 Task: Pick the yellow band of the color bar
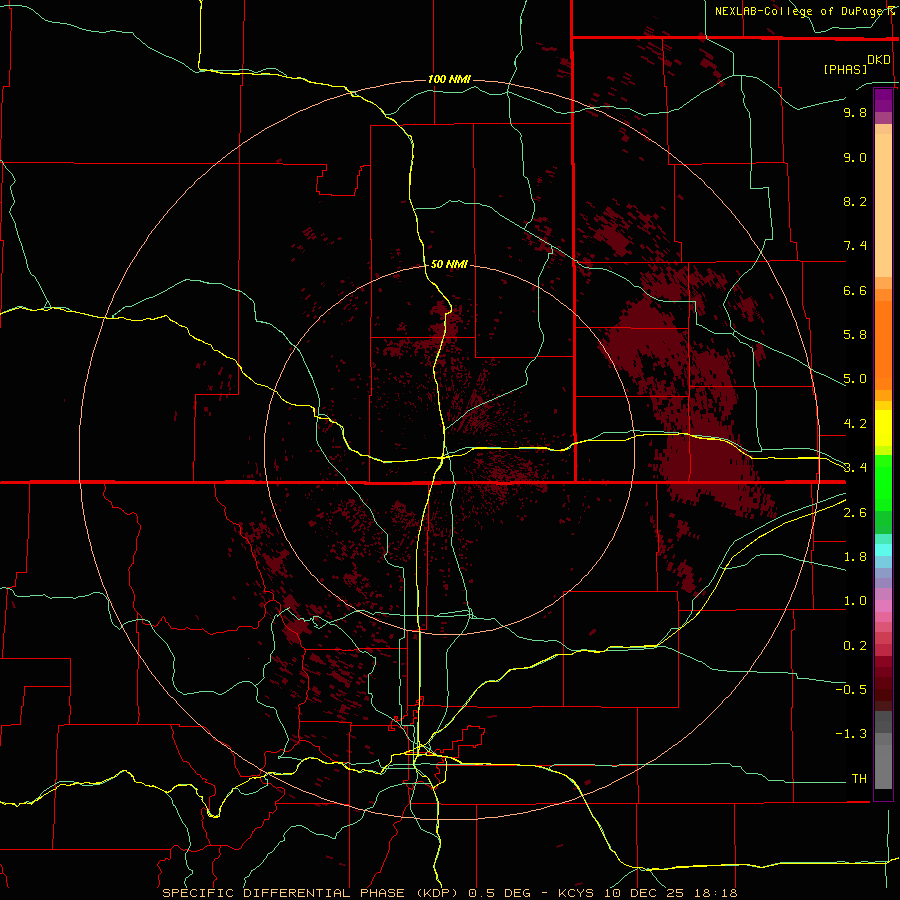pos(883,428)
